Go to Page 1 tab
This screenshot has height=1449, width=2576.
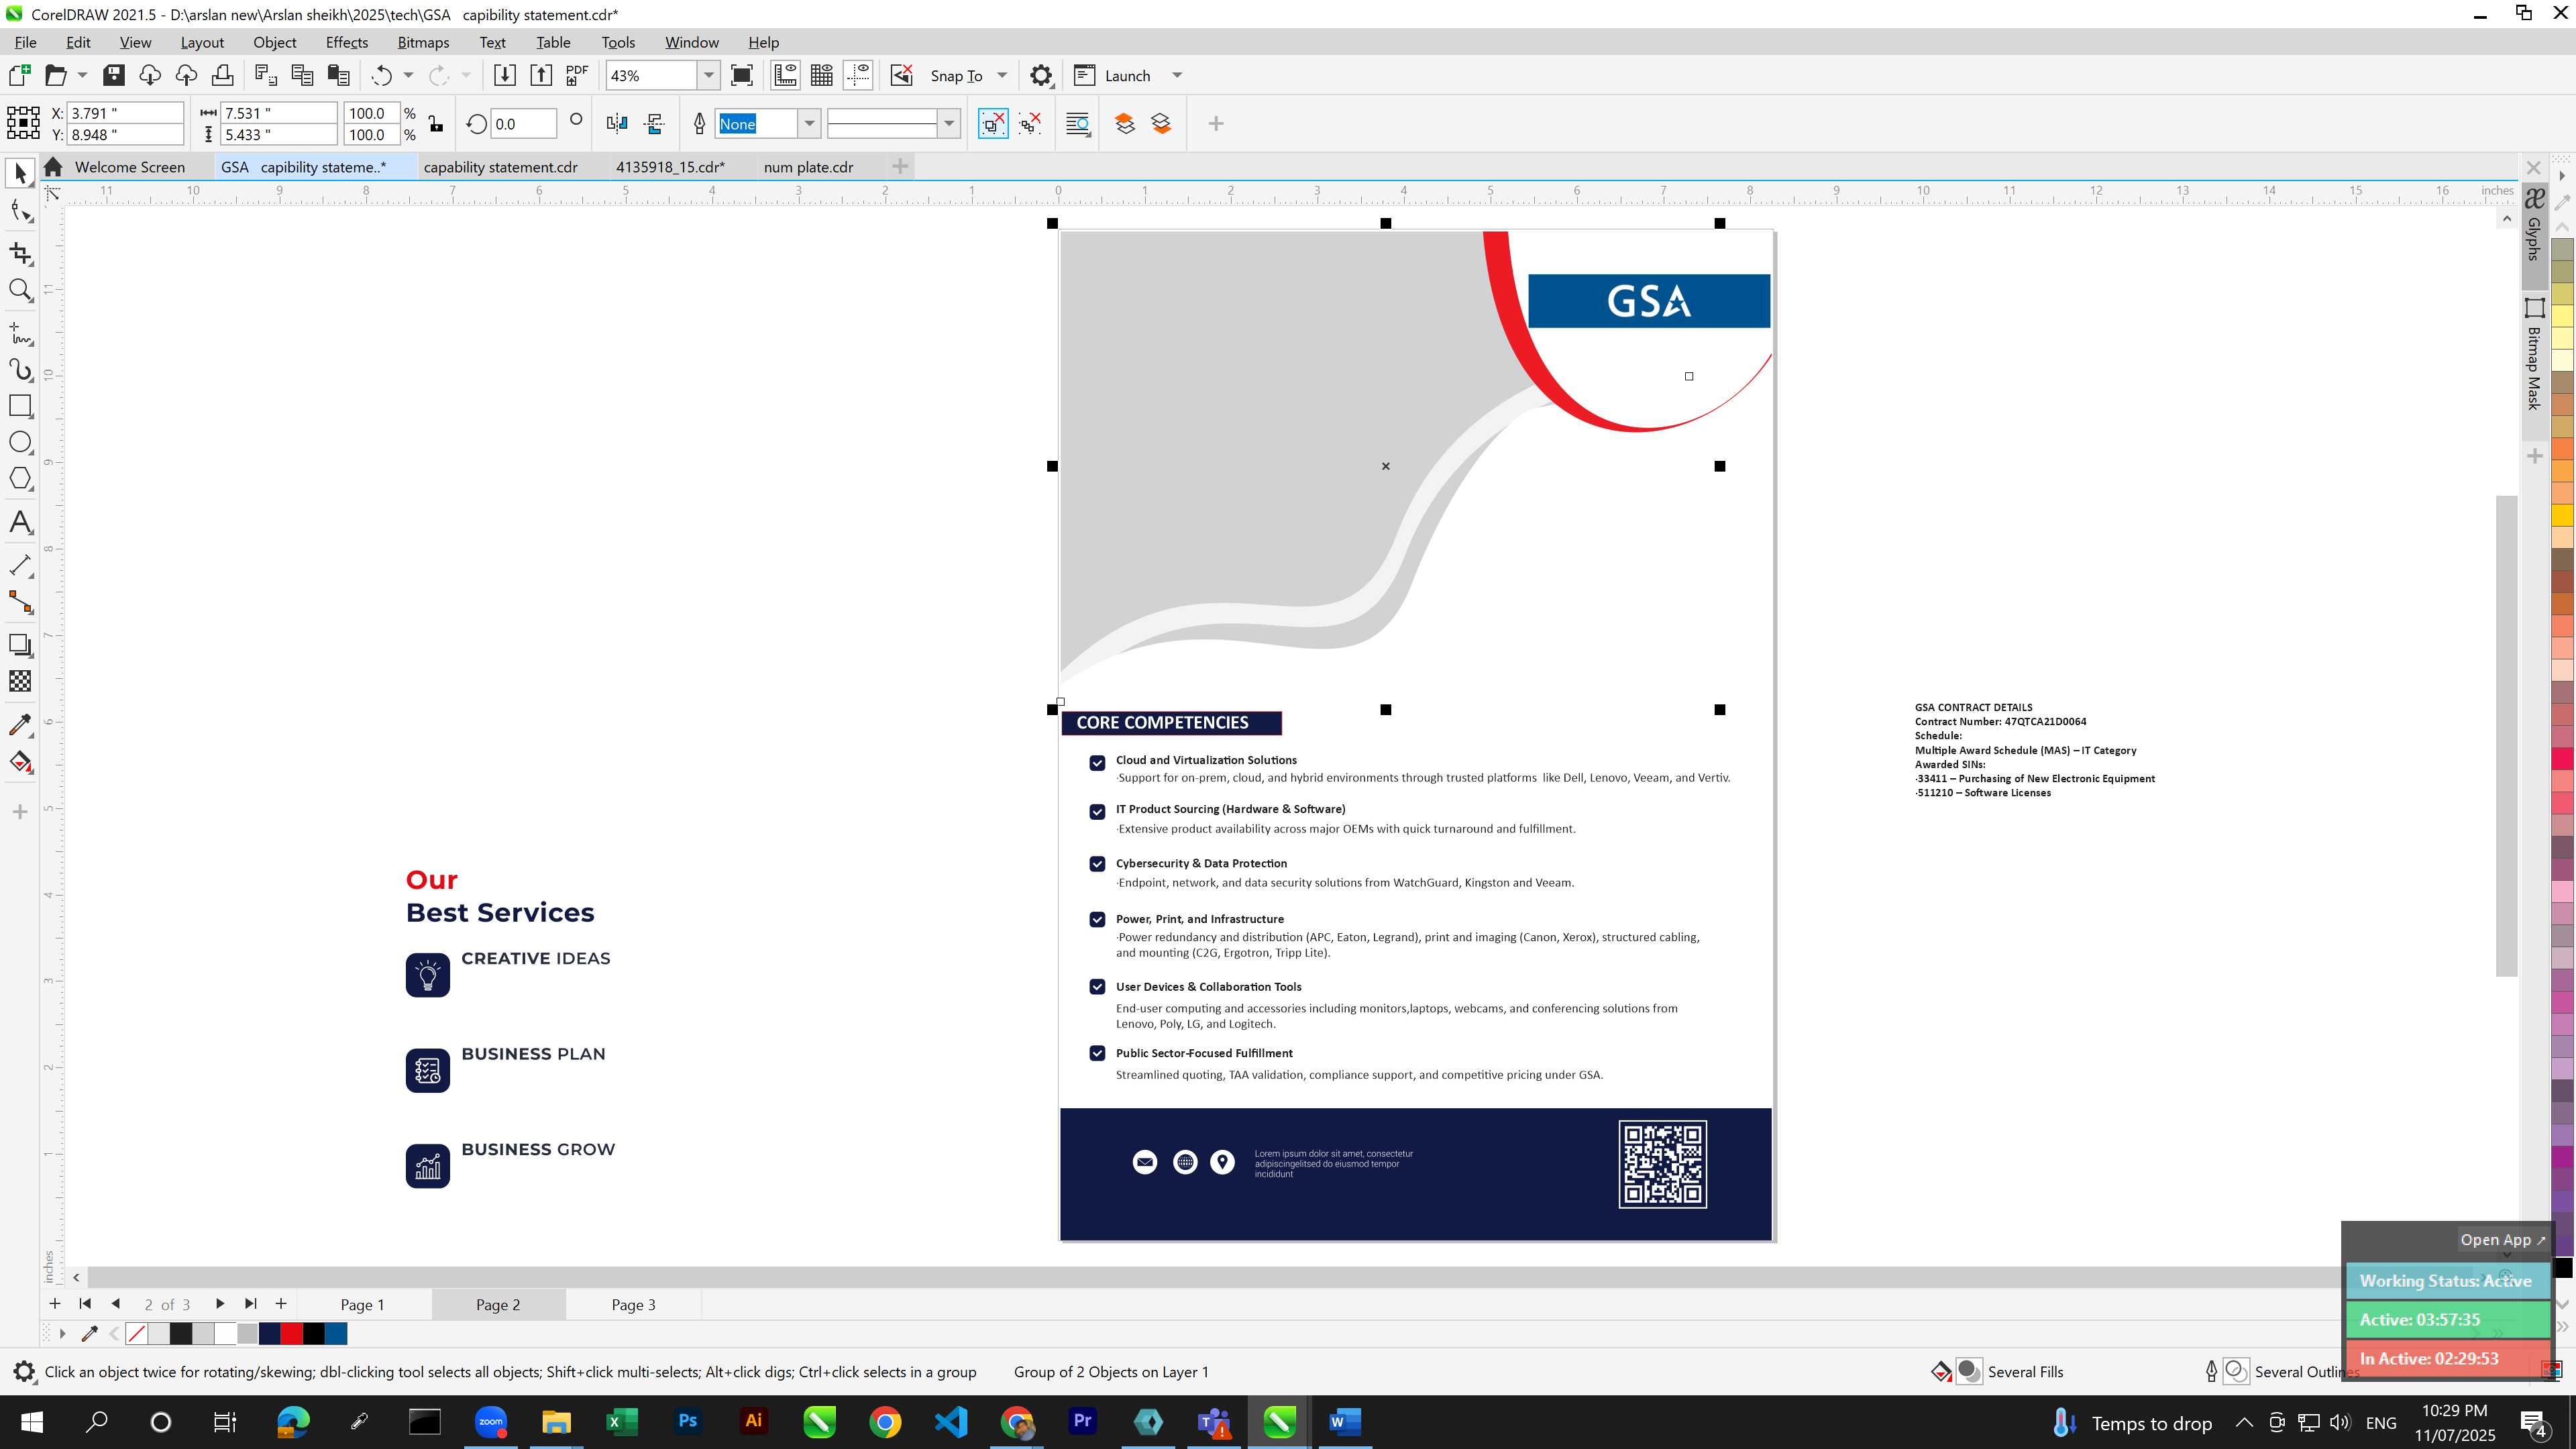(362, 1305)
